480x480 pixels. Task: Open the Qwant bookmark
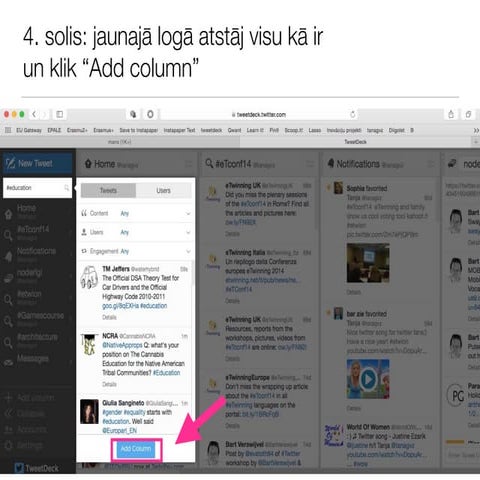click(234, 130)
